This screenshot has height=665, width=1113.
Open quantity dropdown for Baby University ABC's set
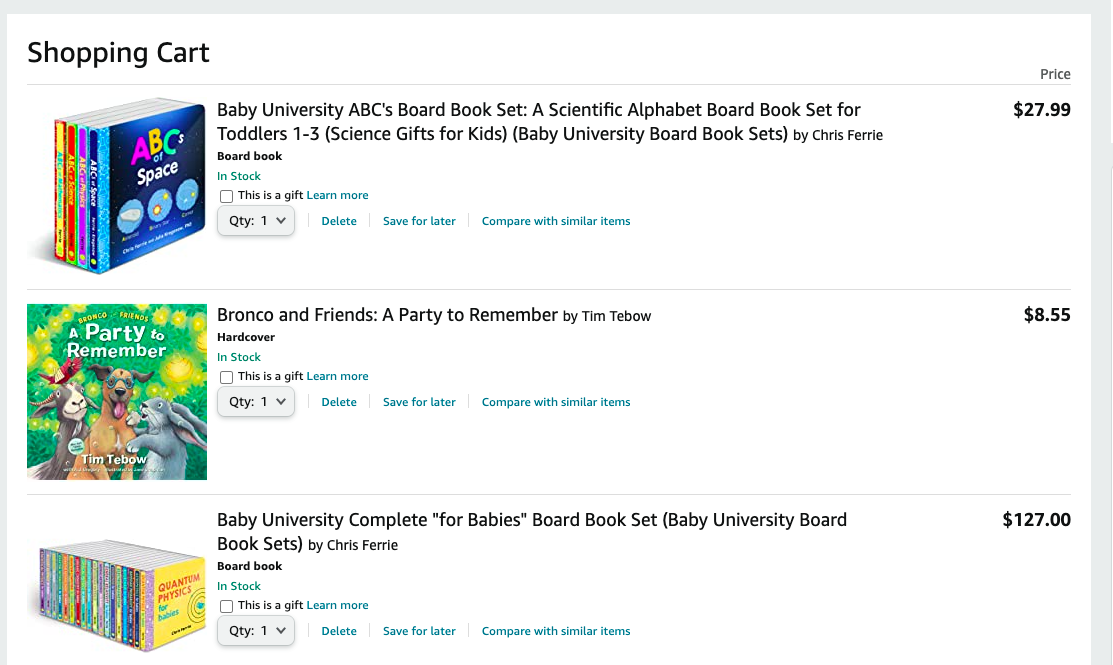256,221
